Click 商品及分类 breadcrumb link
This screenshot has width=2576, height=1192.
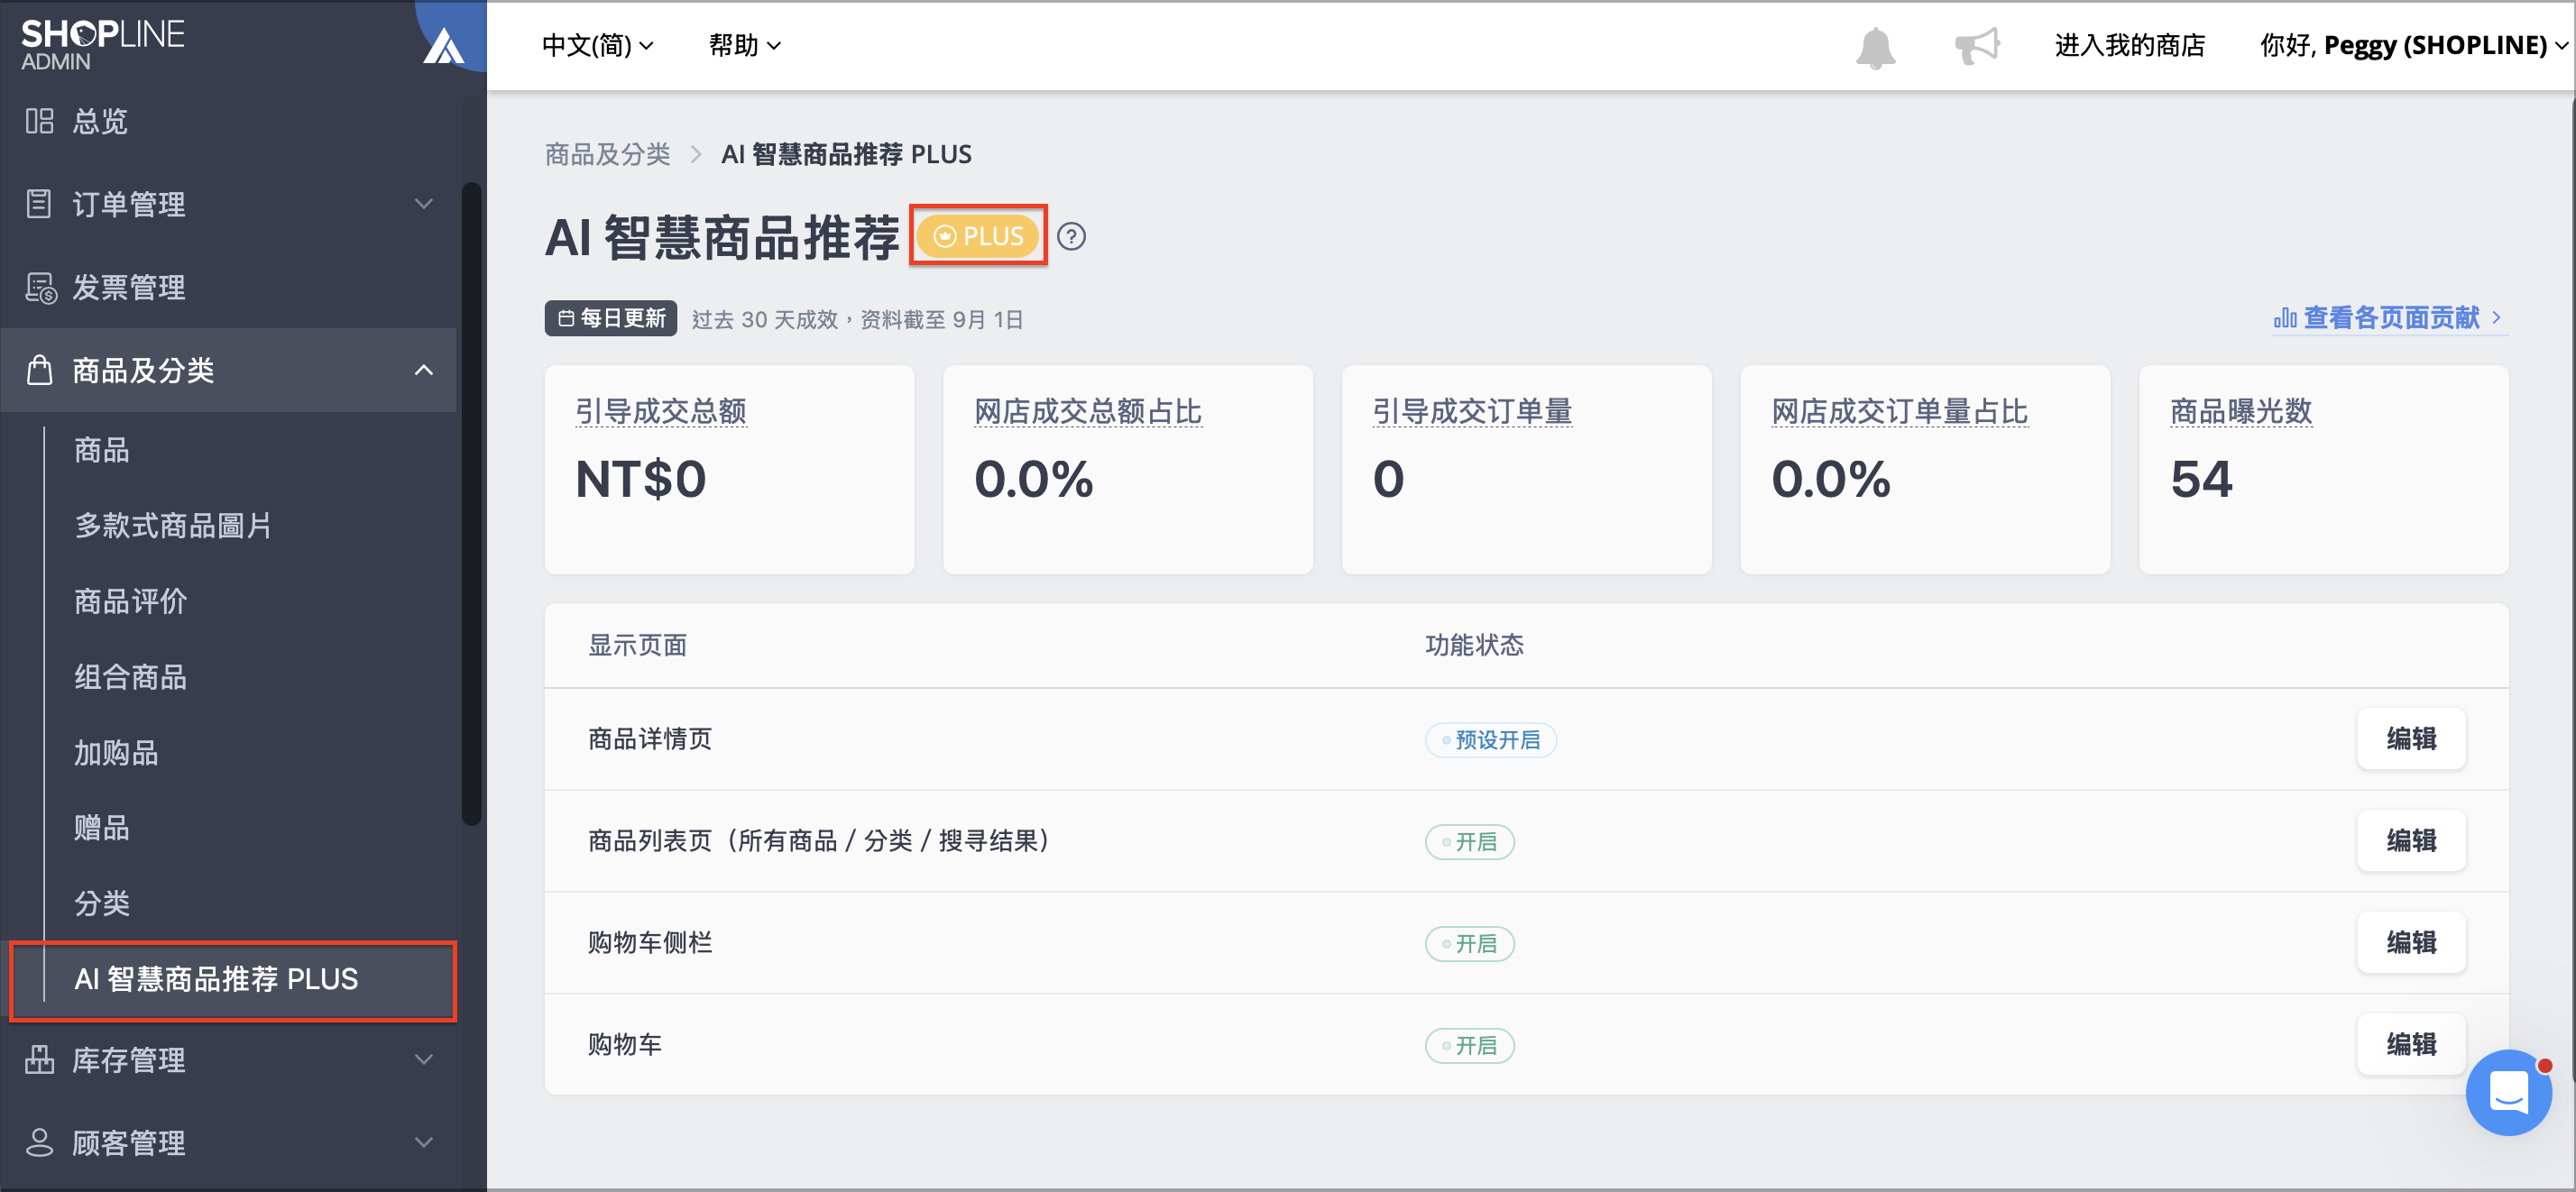[x=607, y=154]
